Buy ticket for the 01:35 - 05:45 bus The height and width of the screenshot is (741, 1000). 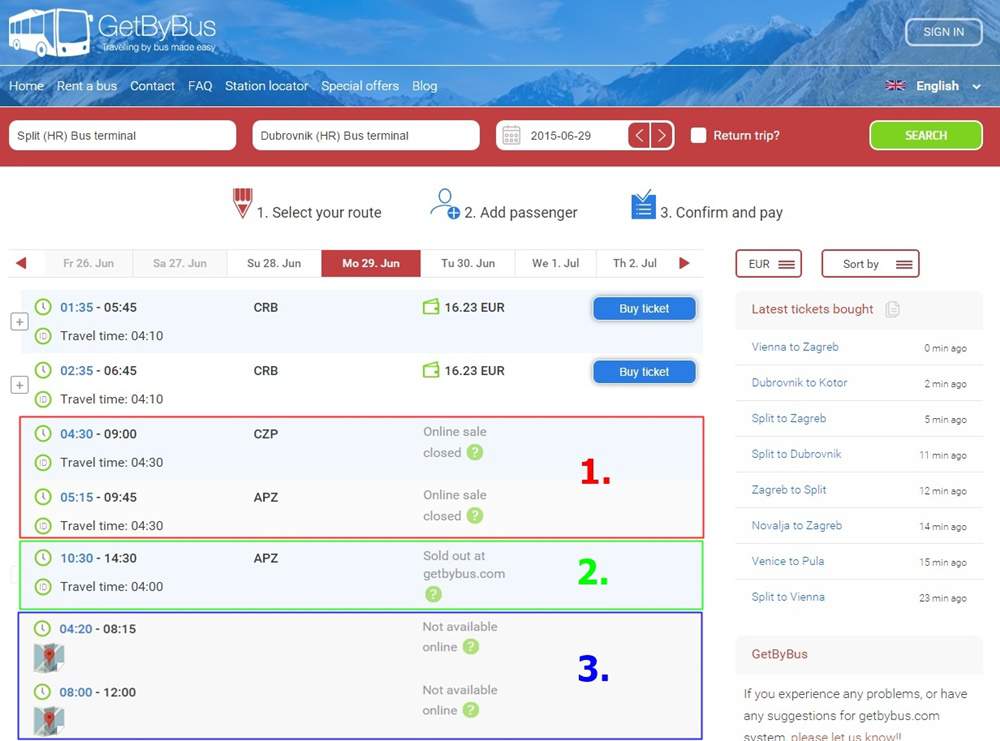click(644, 309)
